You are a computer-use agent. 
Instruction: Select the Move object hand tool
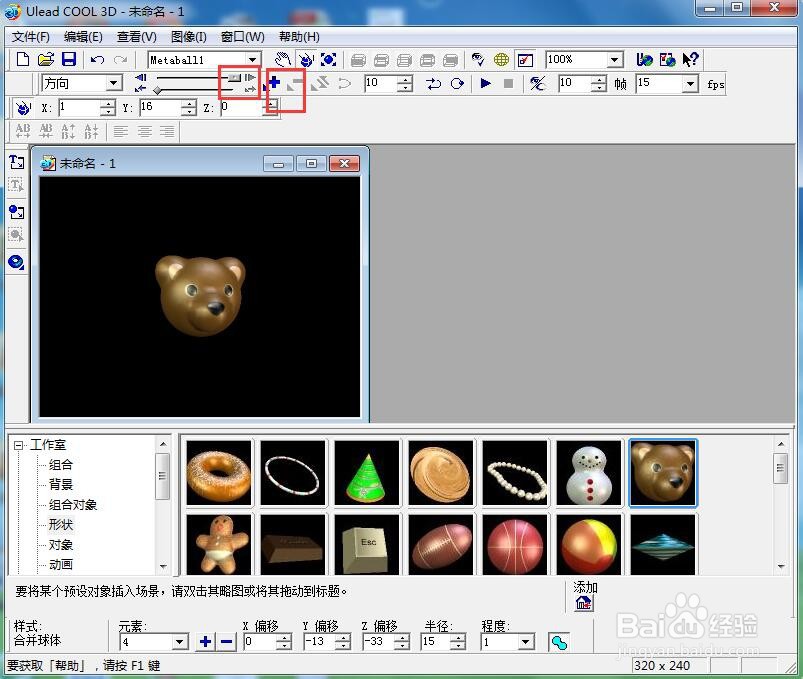pos(282,60)
